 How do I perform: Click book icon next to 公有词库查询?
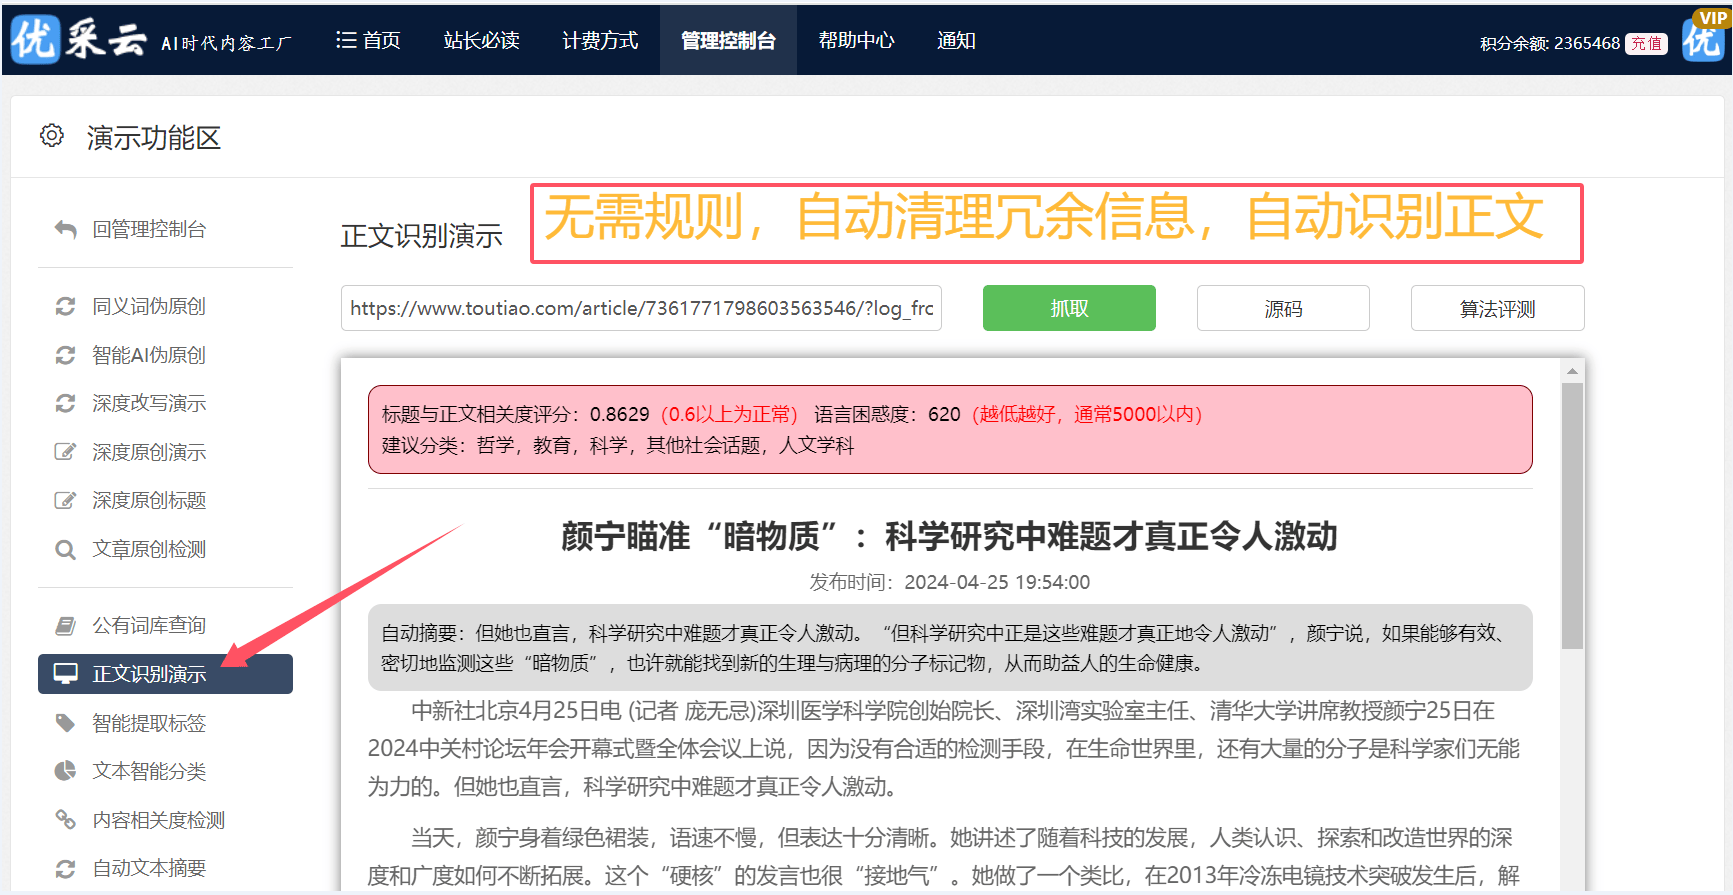pos(65,626)
